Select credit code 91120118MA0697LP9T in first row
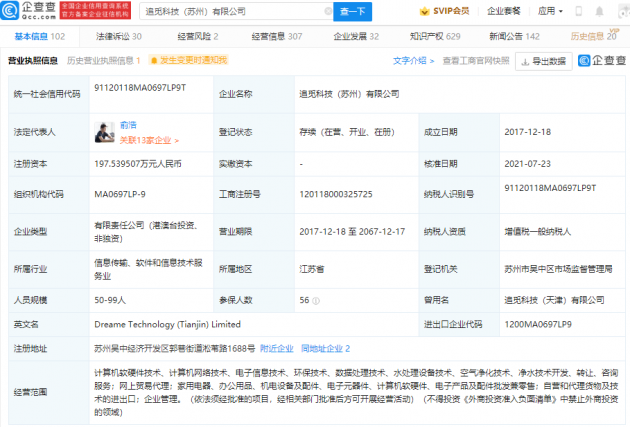The image size is (630, 427). [140, 88]
